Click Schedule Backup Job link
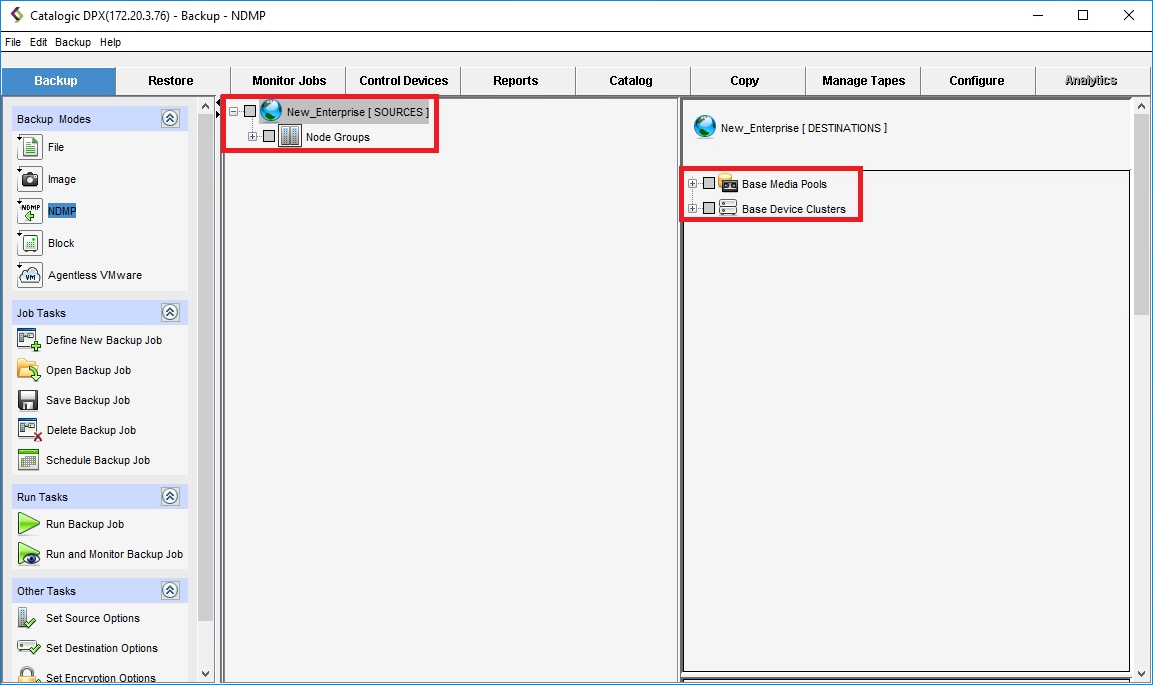 coord(98,460)
